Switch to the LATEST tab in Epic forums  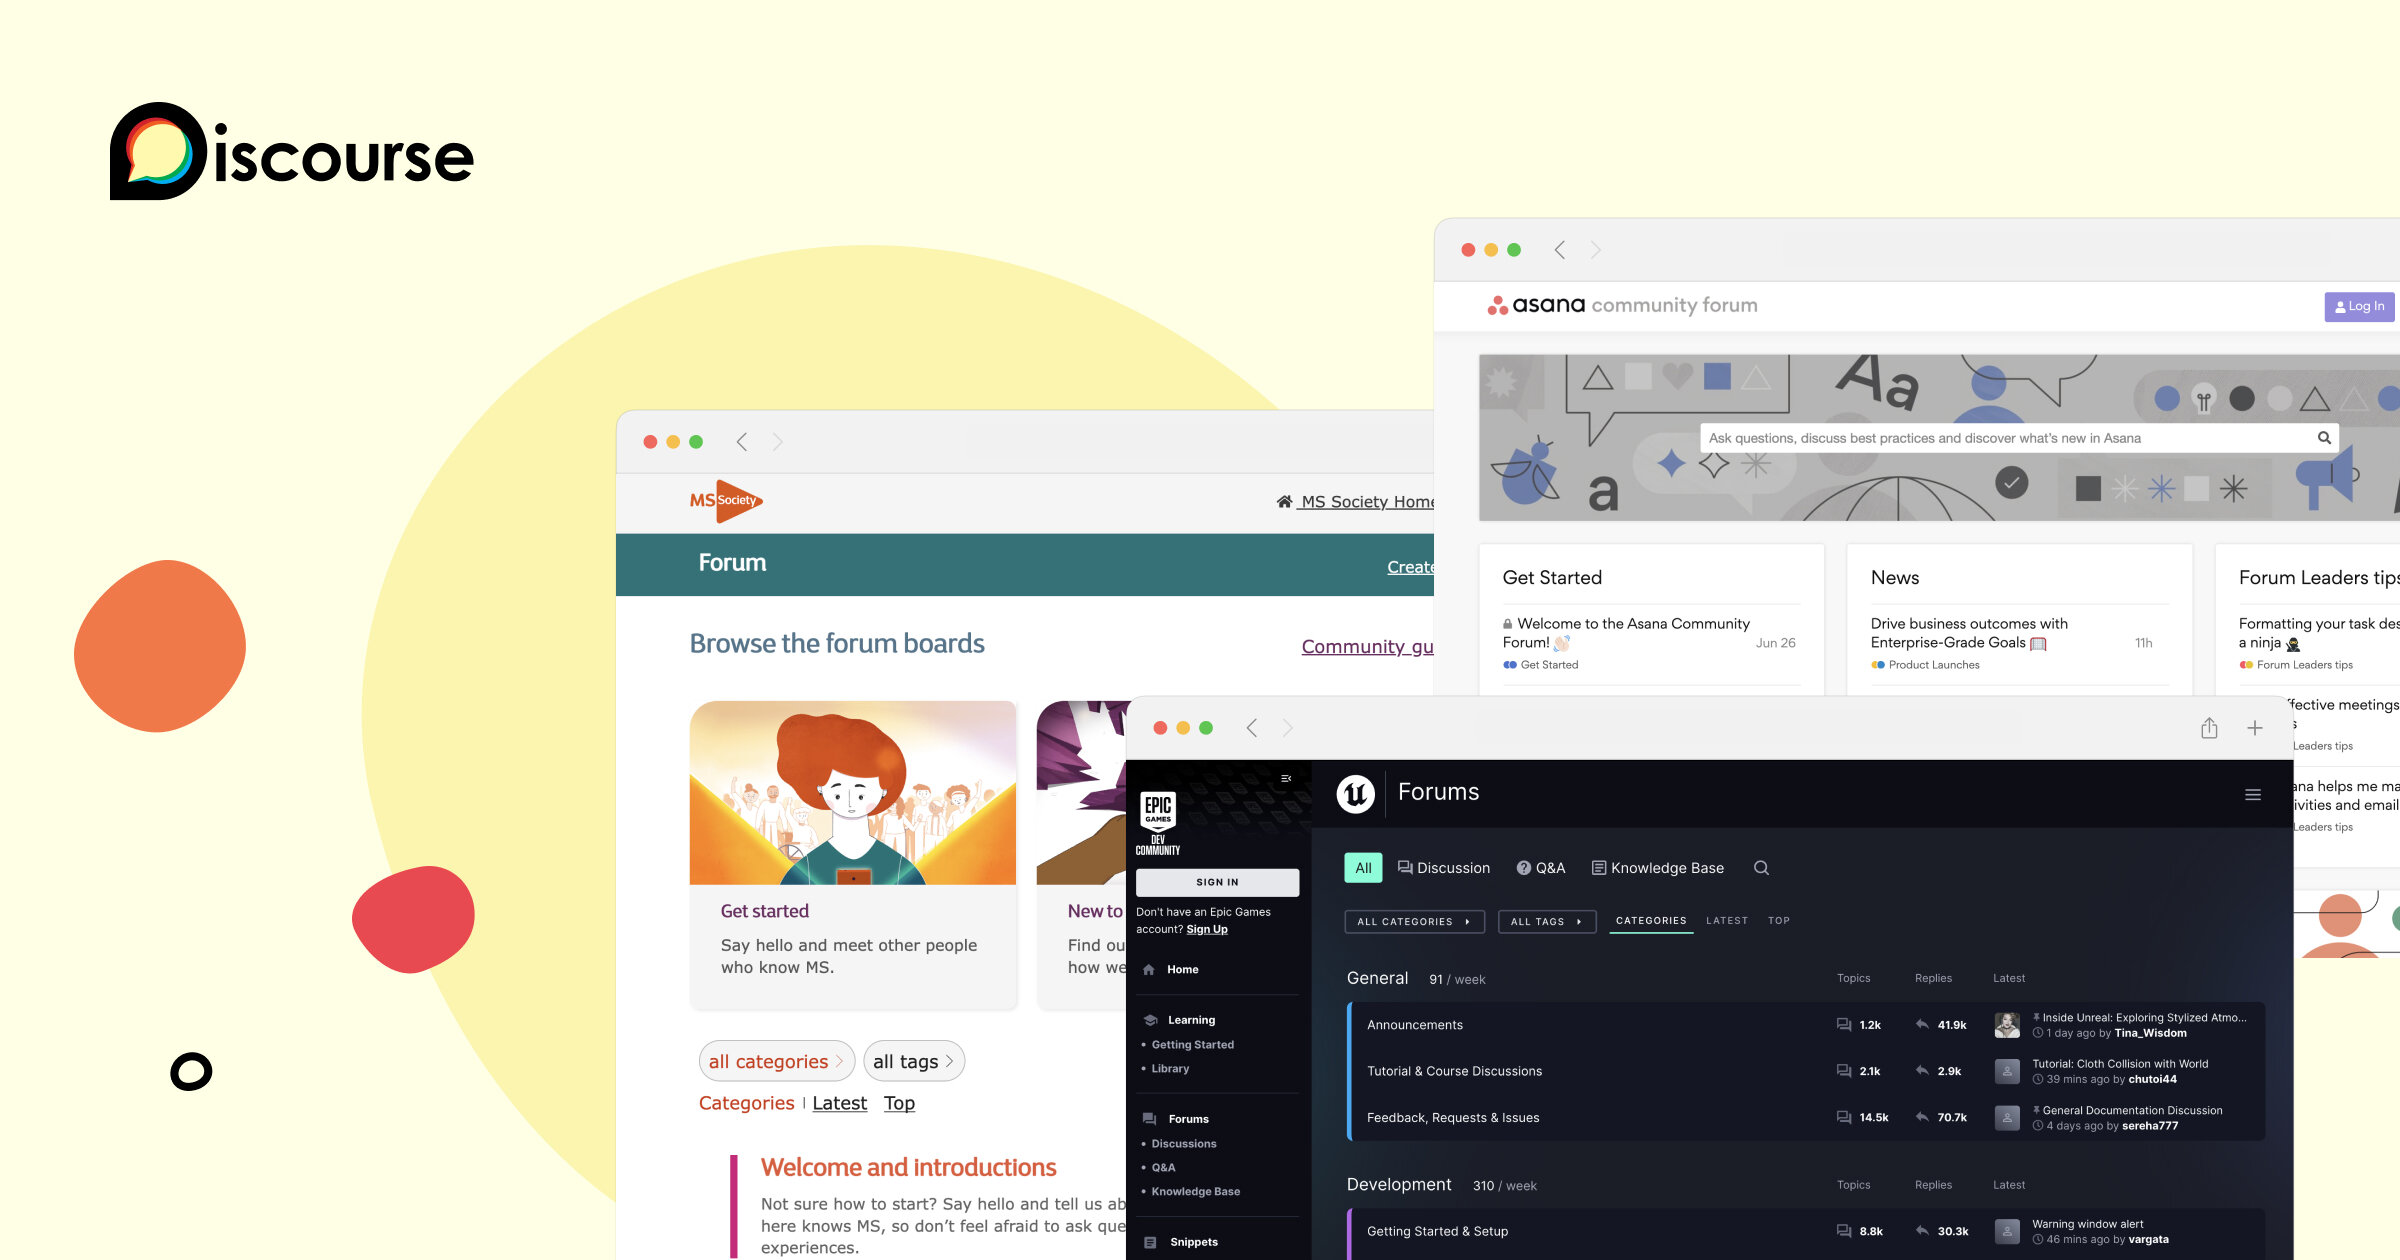1726,920
